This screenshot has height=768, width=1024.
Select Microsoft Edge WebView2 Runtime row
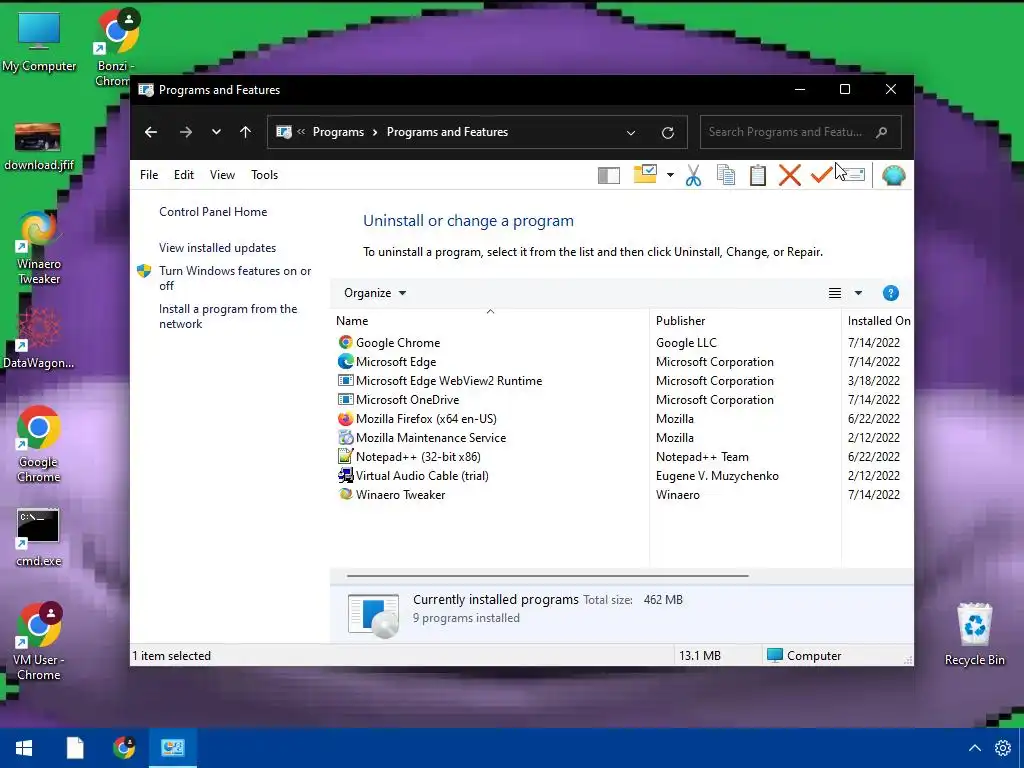(449, 381)
